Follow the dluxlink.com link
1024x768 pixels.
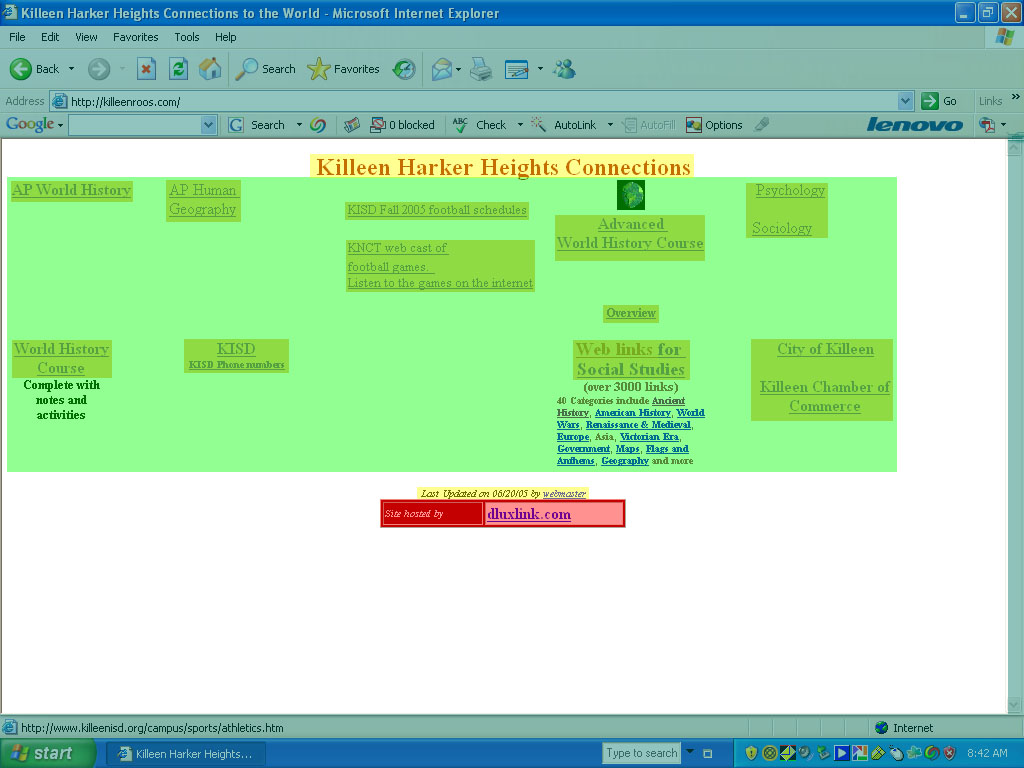(x=529, y=514)
